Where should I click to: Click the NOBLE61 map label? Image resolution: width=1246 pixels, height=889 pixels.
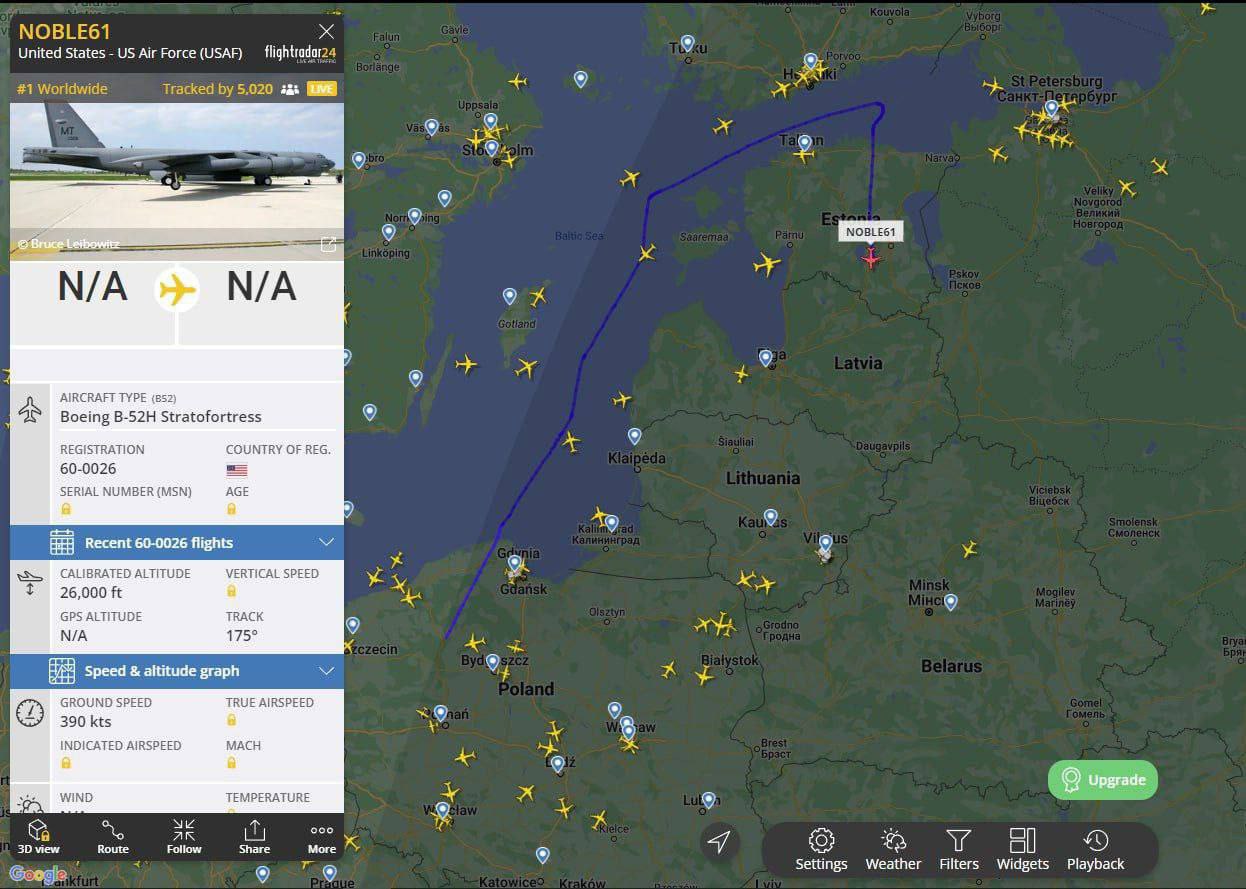pyautogui.click(x=871, y=232)
